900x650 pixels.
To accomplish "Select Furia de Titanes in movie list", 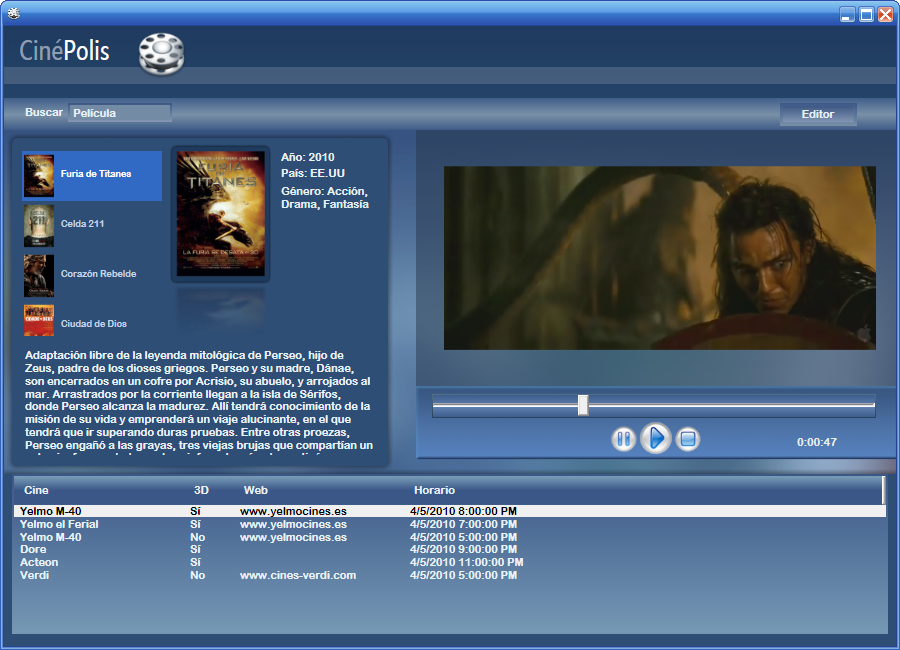I will pyautogui.click(x=92, y=176).
